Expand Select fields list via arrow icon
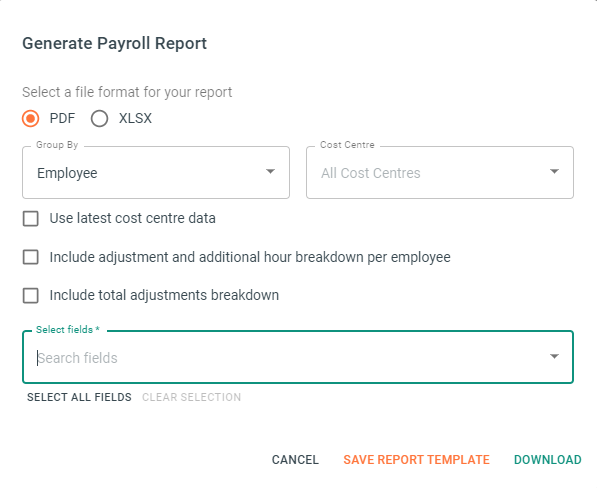The width and height of the screenshot is (597, 488). (554, 357)
